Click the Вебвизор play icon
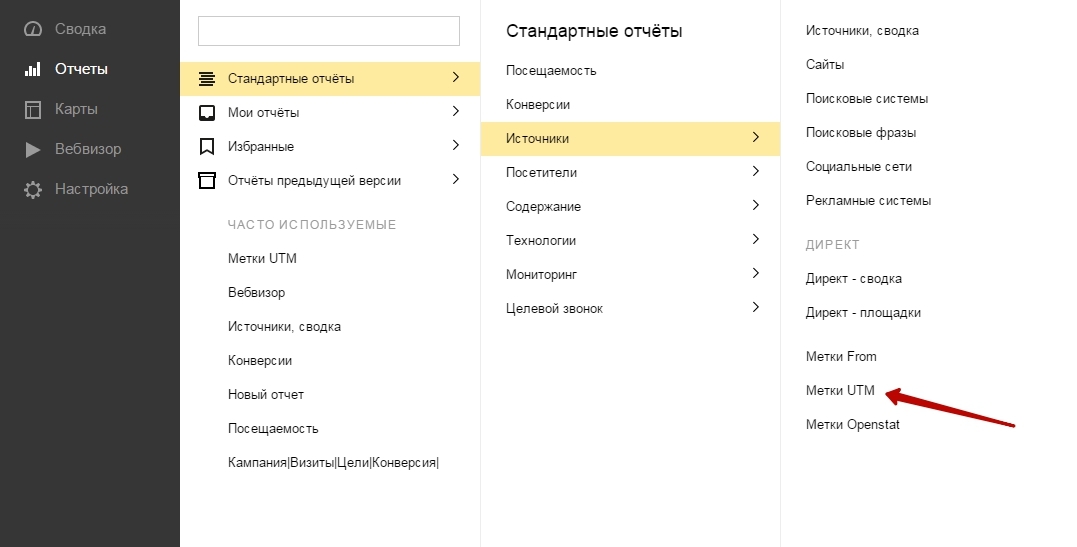This screenshot has width=1077, height=547. pyautogui.click(x=33, y=150)
